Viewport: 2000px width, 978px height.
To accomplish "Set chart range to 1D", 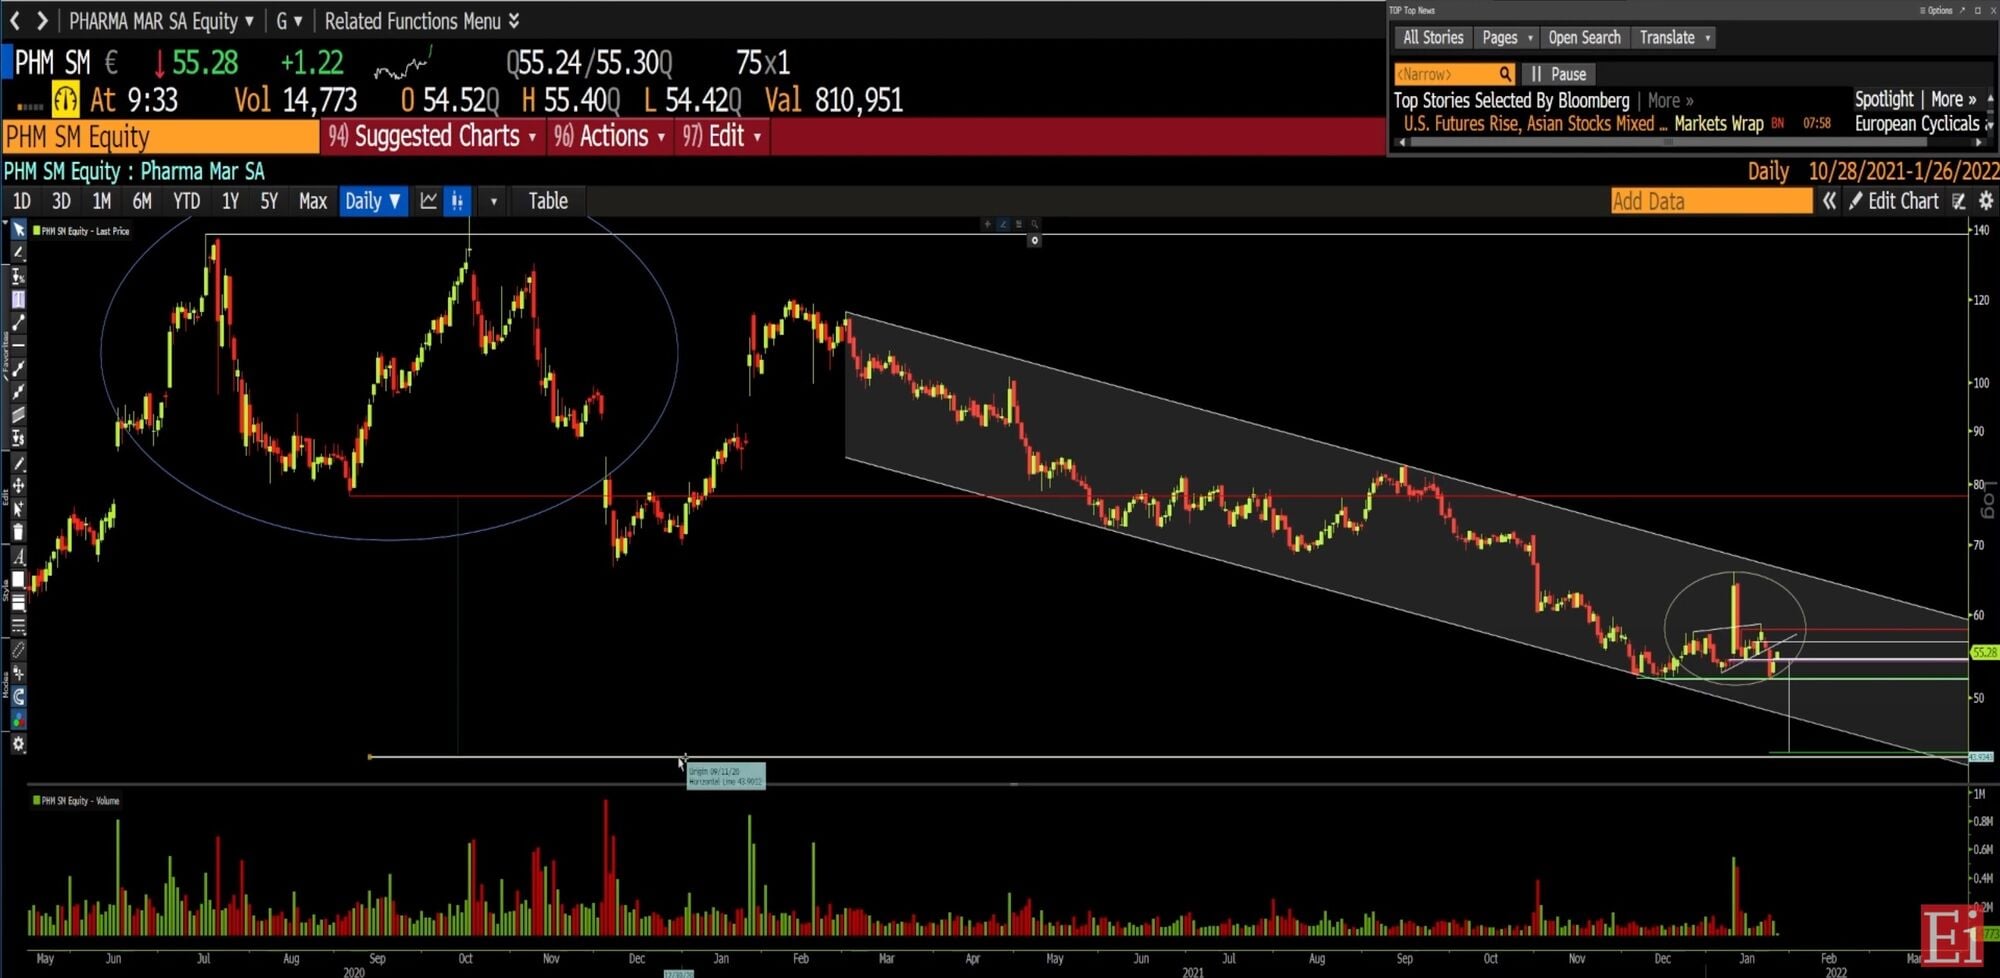I will pyautogui.click(x=21, y=201).
